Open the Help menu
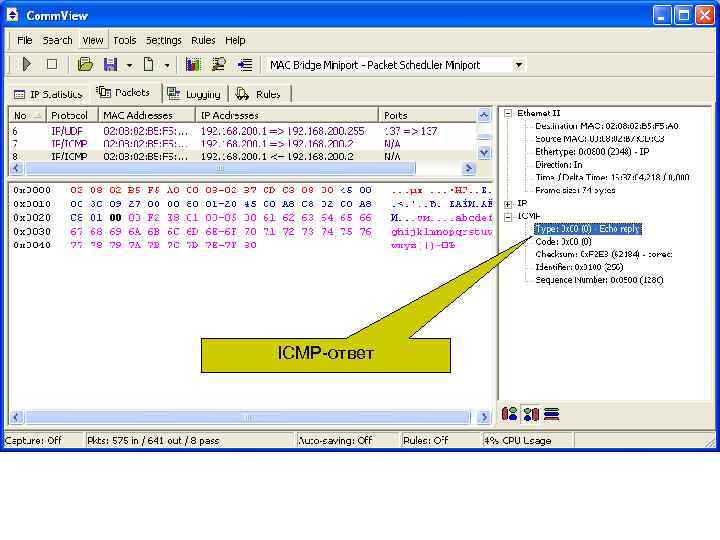Screen dimensions: 720x540 point(235,40)
